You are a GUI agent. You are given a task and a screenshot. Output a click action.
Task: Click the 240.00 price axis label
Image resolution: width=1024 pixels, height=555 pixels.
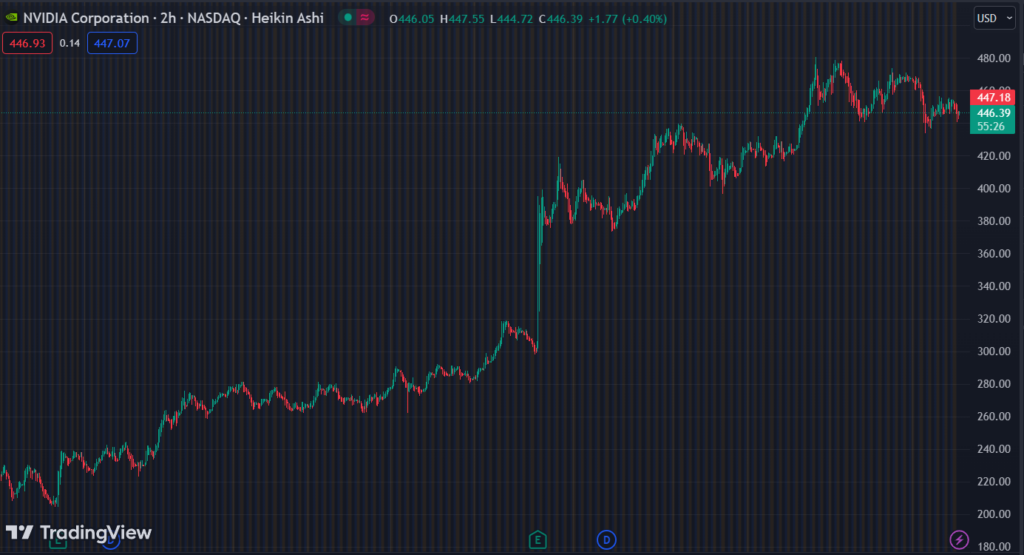click(994, 449)
